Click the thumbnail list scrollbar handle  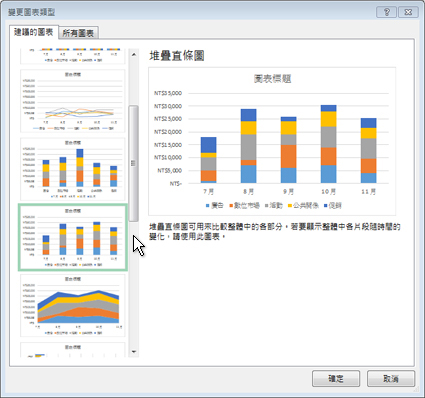coord(134,163)
